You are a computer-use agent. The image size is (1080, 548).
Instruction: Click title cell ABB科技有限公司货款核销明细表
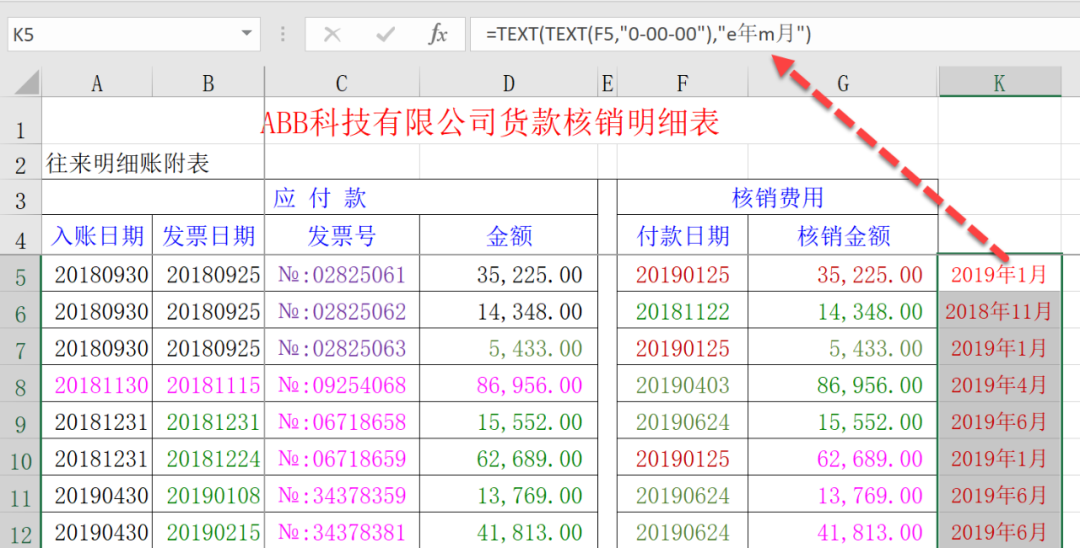pos(490,123)
